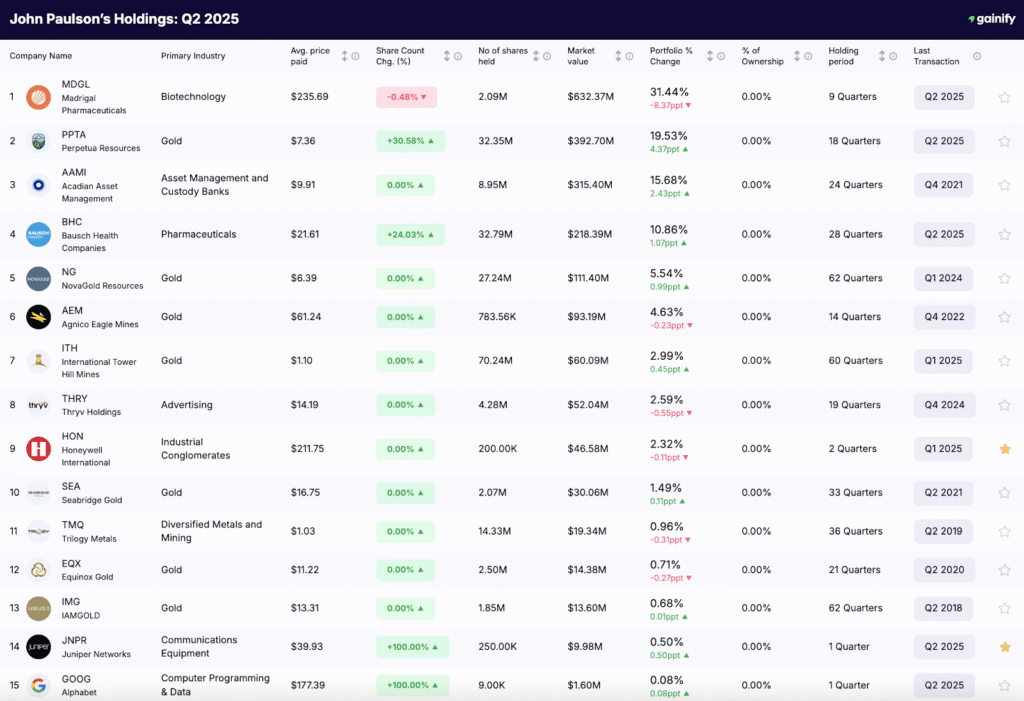Open the gainify logo in header
Image resolution: width=1024 pixels, height=701 pixels.
991,19
